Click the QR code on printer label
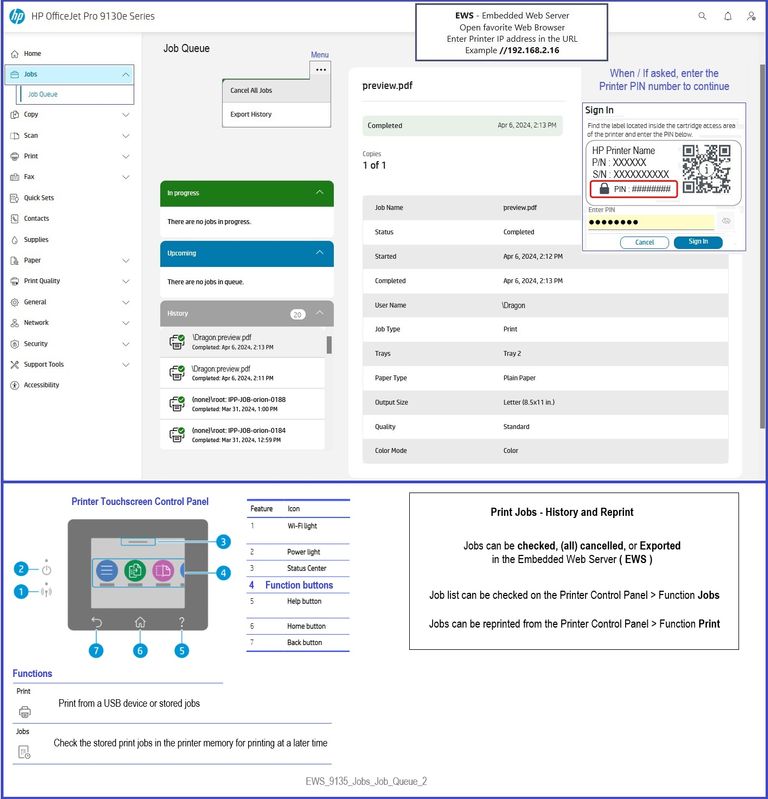Image resolution: width=768 pixels, height=799 pixels. coord(706,169)
